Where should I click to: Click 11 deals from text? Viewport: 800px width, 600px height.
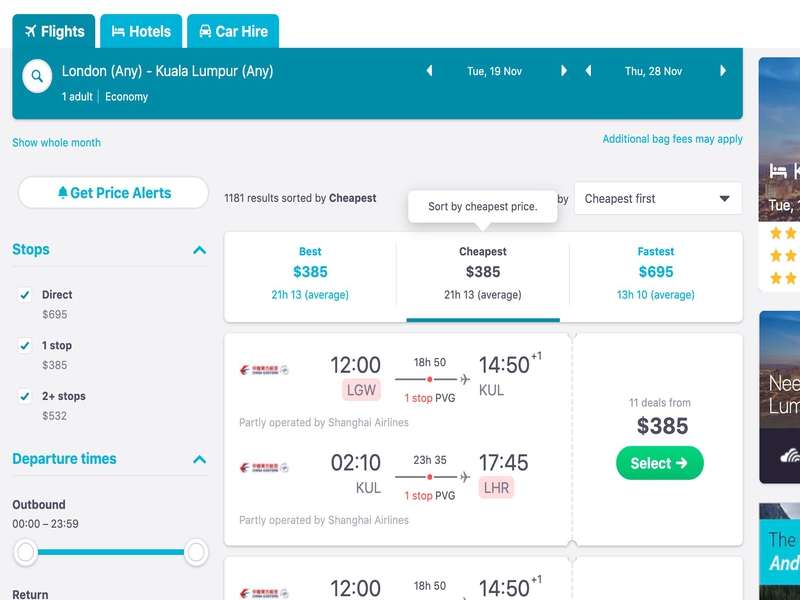pos(660,403)
